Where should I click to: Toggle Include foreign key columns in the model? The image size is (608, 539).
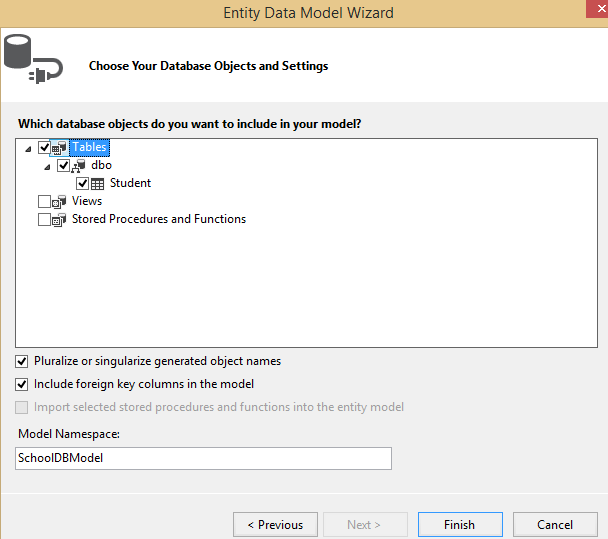[x=22, y=385]
